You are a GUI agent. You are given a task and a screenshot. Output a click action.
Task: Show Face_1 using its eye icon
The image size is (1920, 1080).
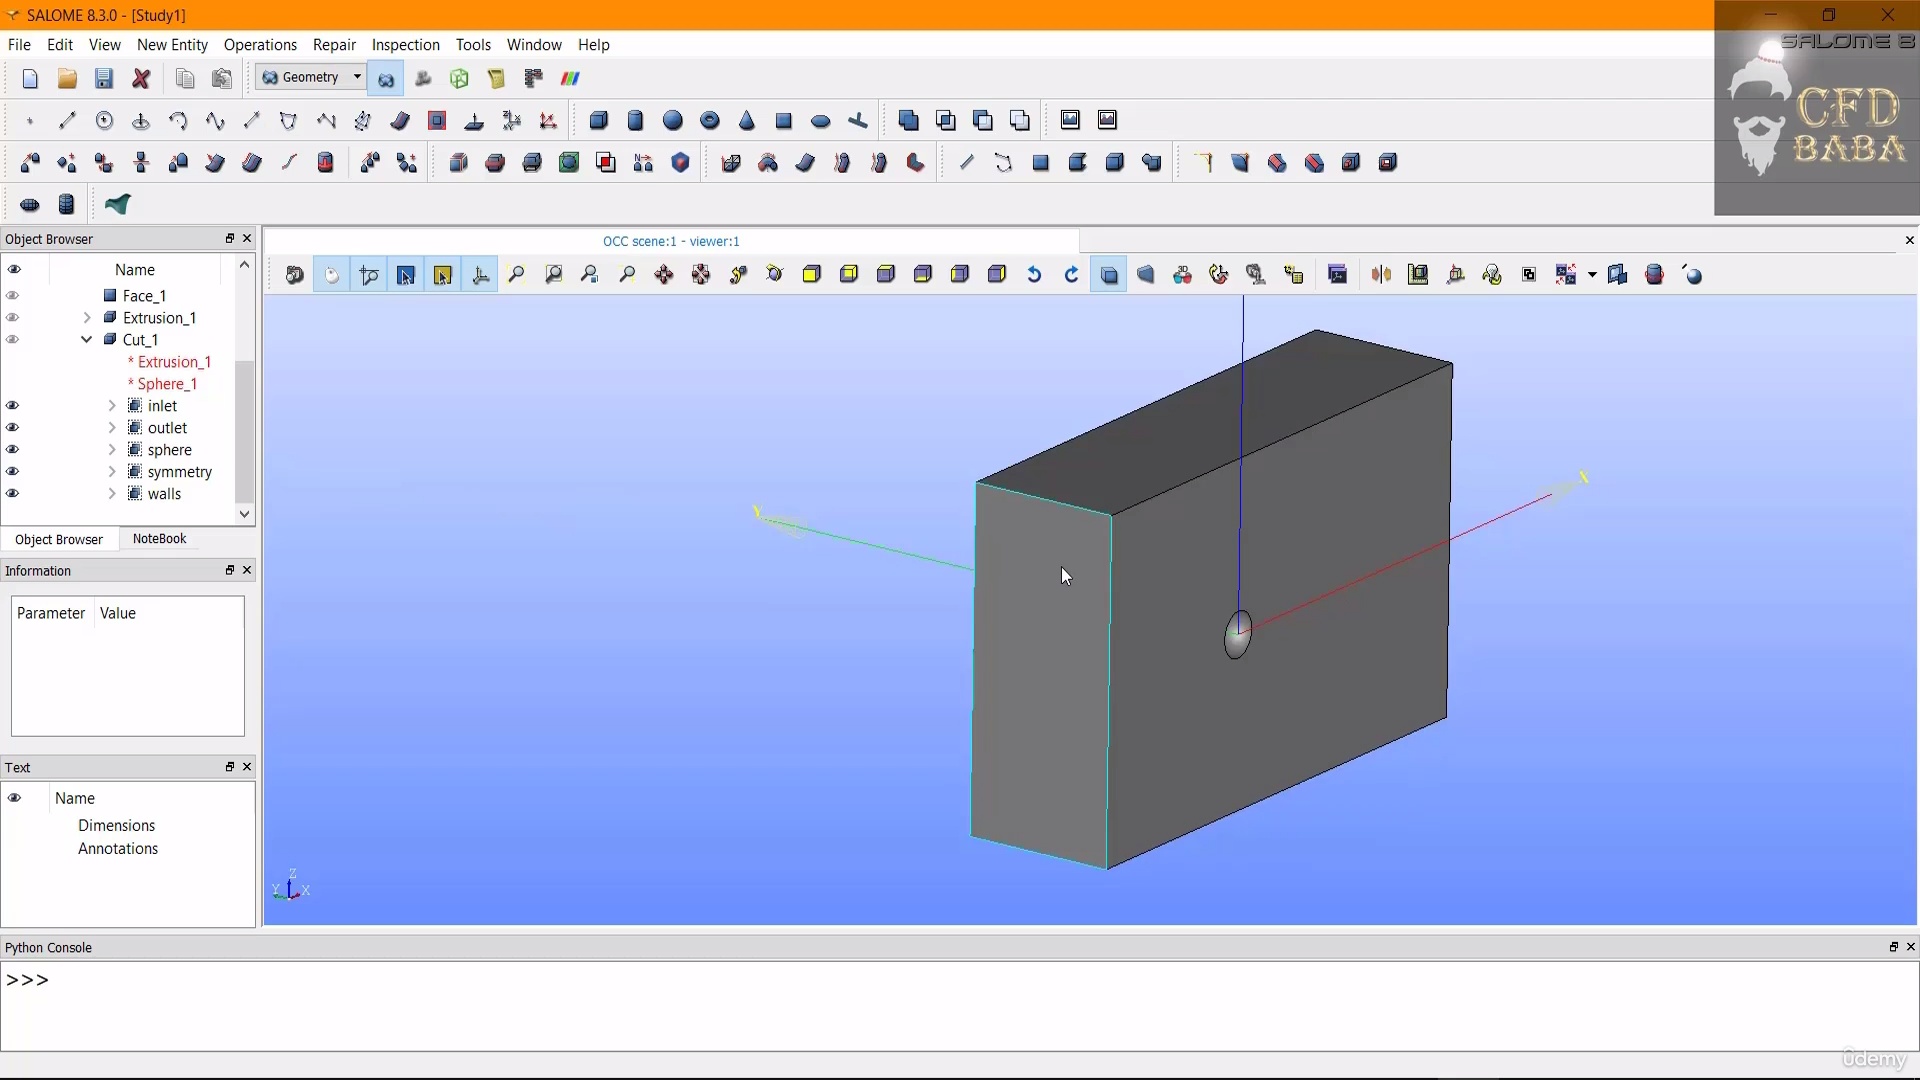[13, 296]
